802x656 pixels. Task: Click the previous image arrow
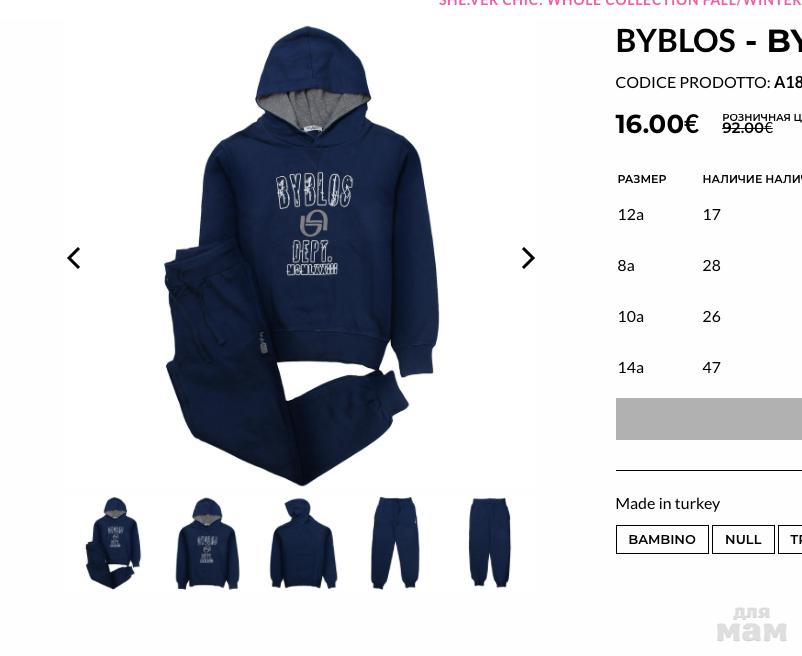click(x=74, y=258)
